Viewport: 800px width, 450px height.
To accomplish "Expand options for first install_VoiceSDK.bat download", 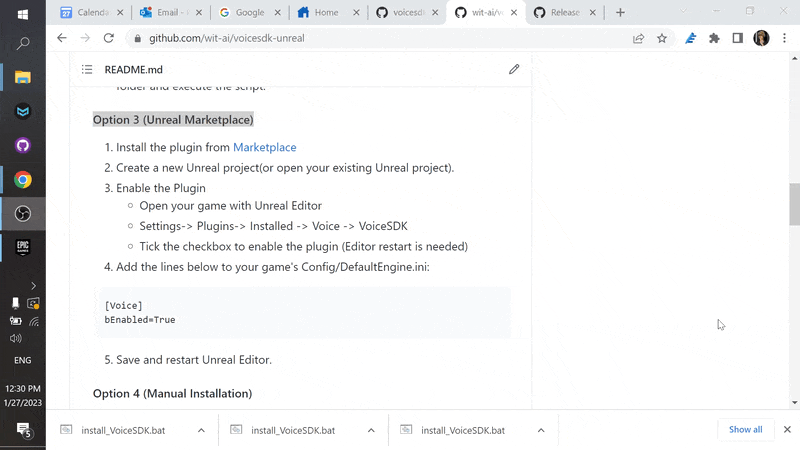I will coord(202,430).
